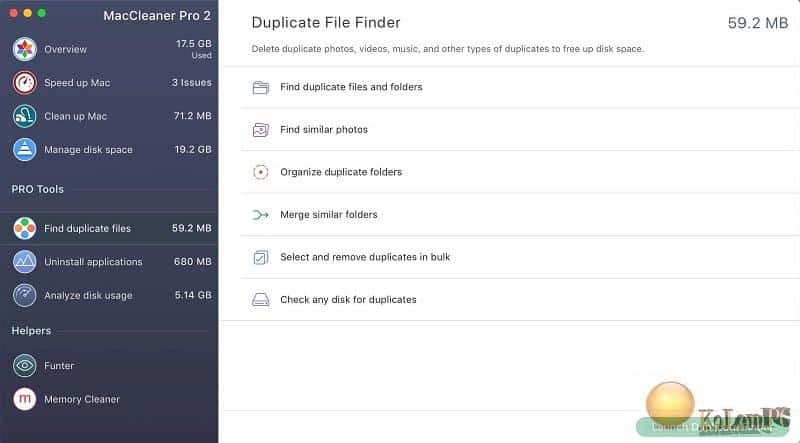800x443 pixels.
Task: Click the Memory Cleaner 'm' icon
Action: coord(24,399)
